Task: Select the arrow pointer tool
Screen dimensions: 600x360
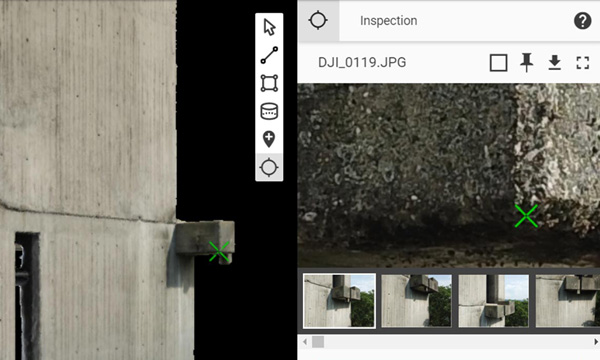Action: (x=269, y=27)
